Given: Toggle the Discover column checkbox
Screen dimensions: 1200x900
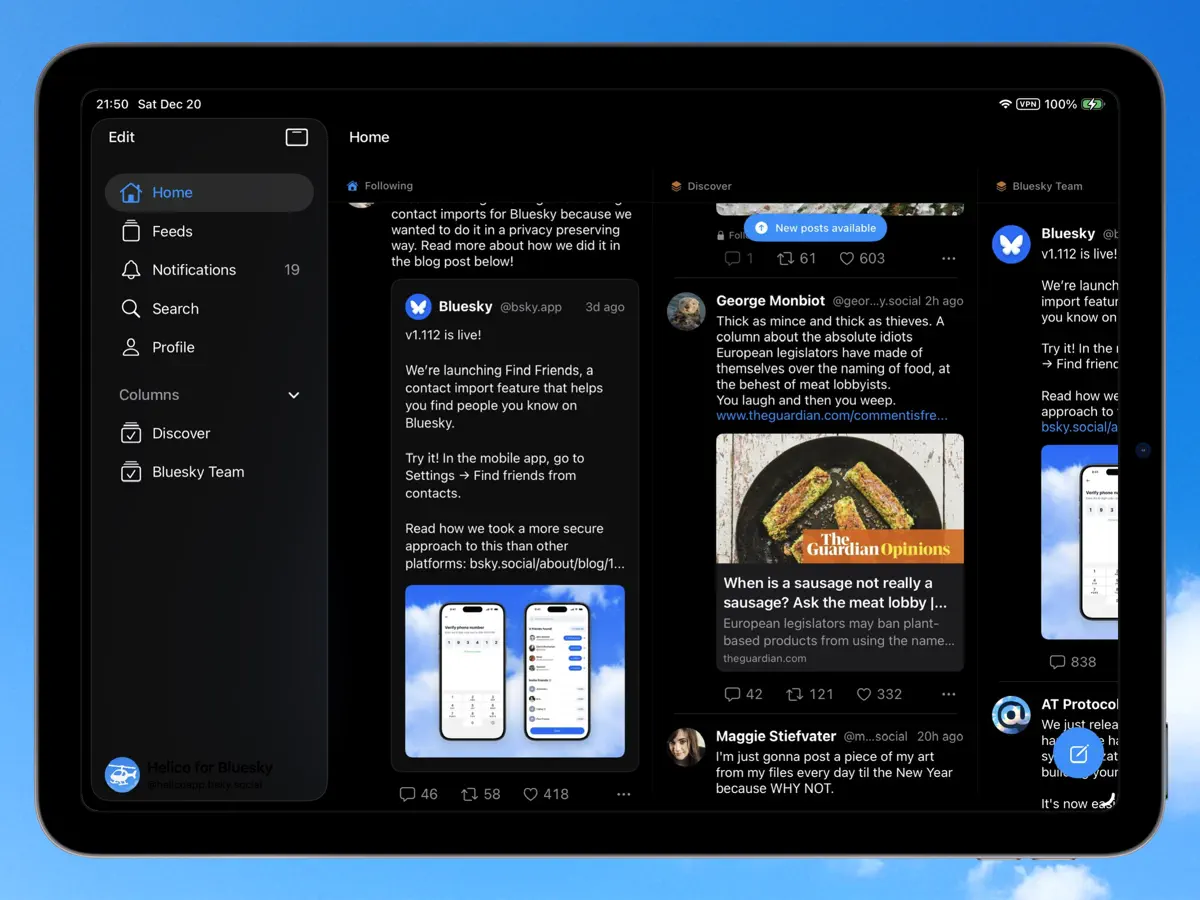Looking at the screenshot, I should 131,433.
